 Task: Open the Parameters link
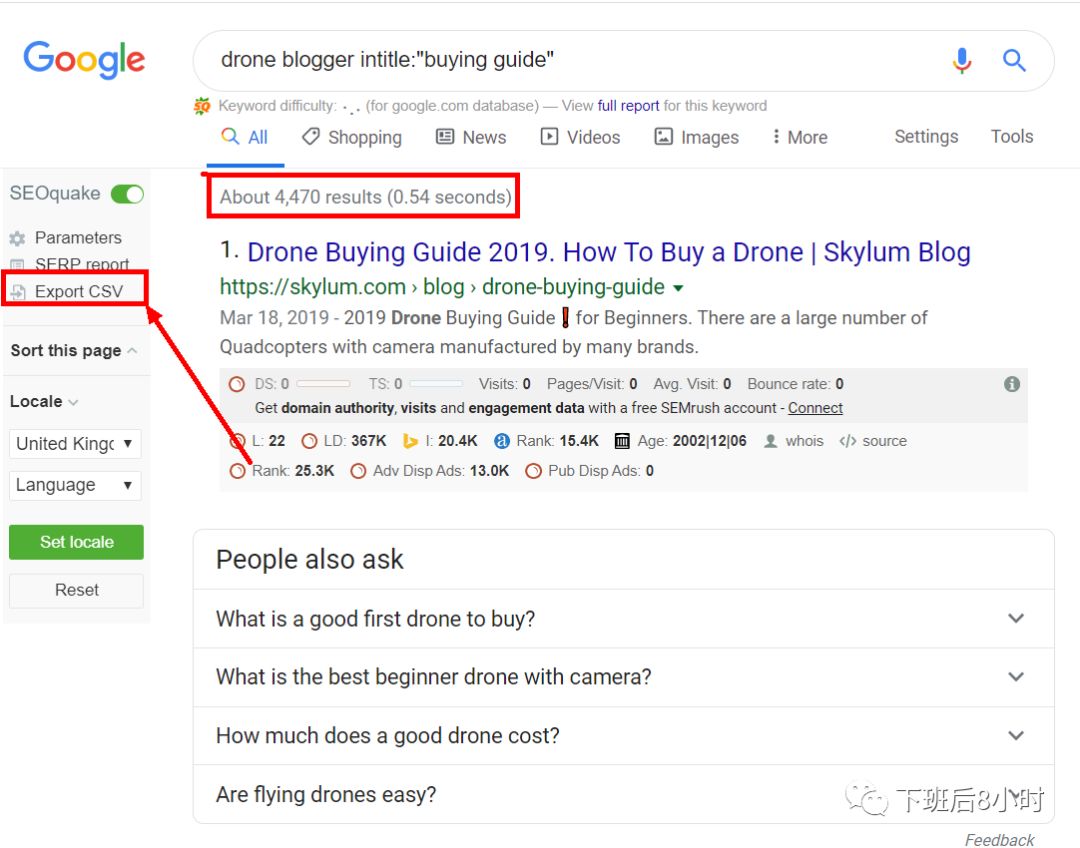79,238
